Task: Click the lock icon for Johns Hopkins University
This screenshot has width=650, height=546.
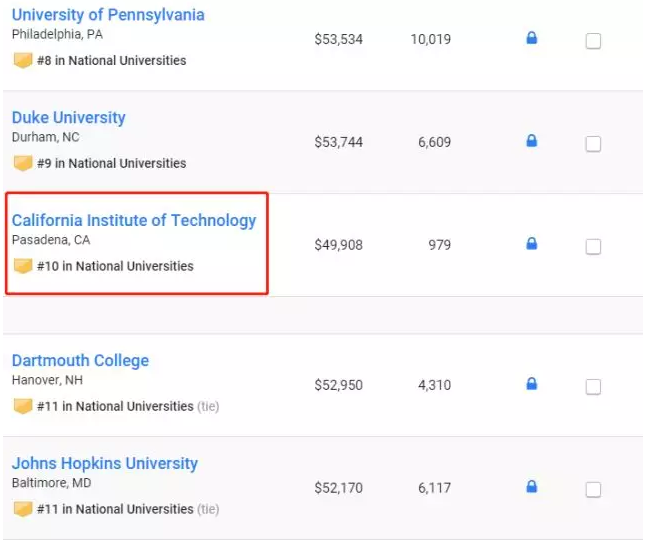Action: [x=532, y=487]
